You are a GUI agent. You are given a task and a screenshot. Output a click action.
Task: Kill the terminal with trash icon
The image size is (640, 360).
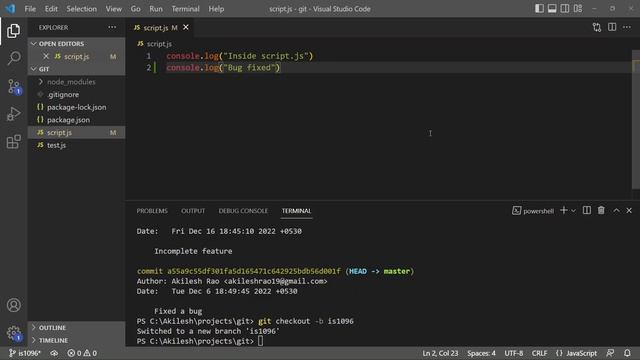coord(601,210)
